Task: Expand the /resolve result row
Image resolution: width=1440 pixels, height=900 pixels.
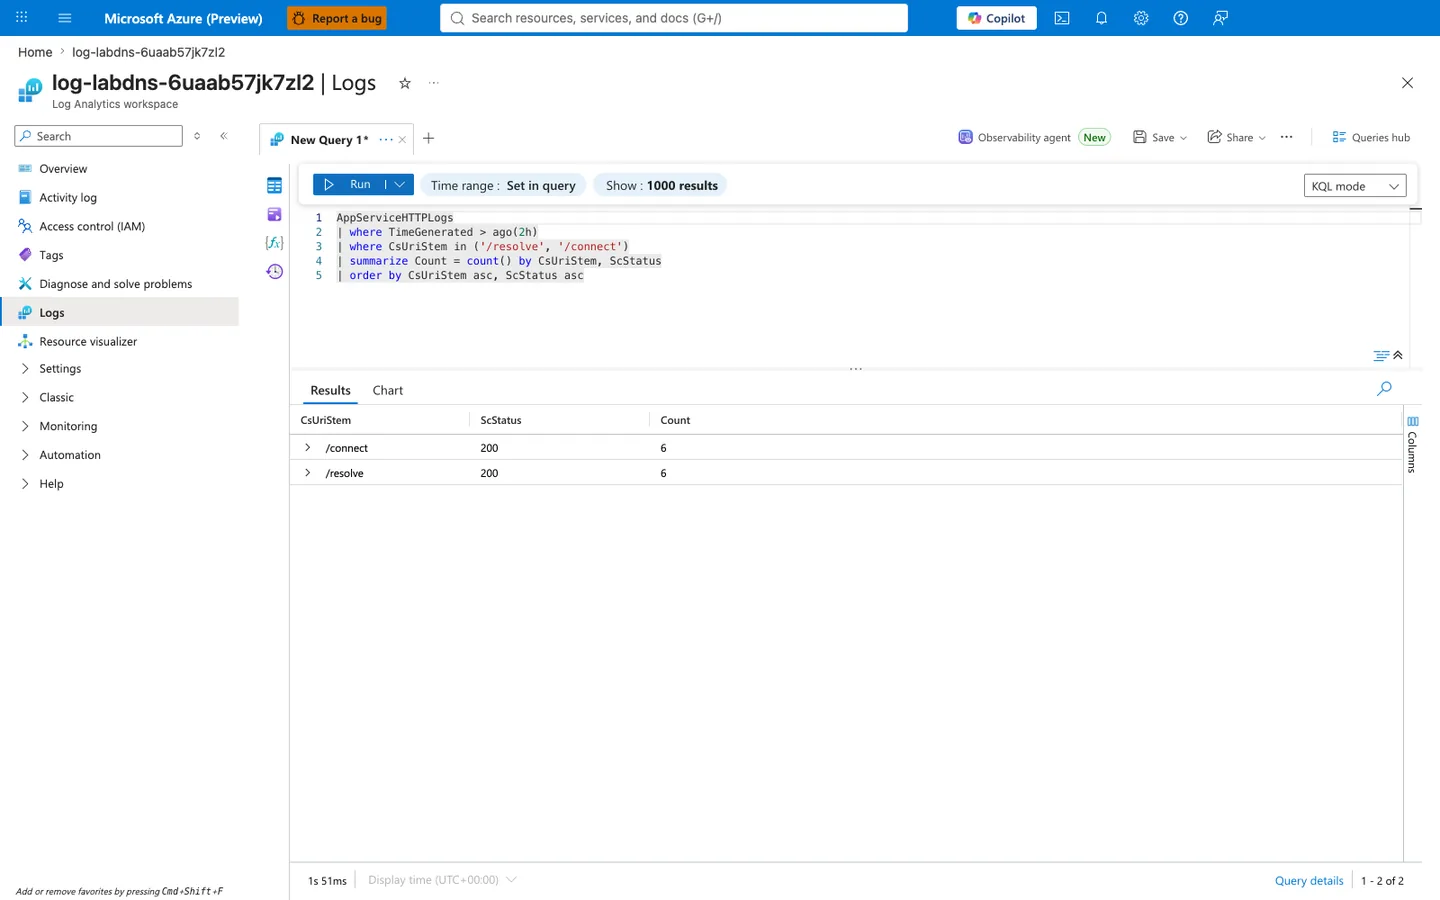Action: 308,473
